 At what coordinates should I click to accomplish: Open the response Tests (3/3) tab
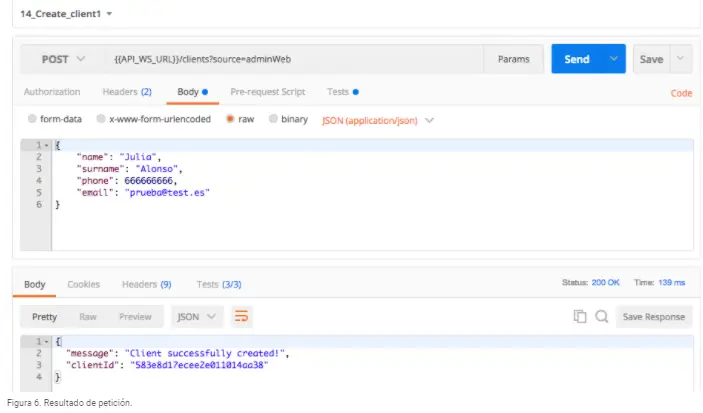click(x=219, y=284)
